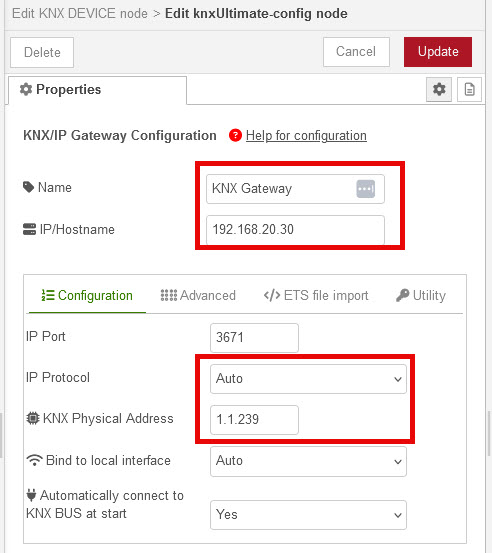Open the Automatically connect to KNX BUS dropdown
Screen dimensions: 492x553
point(308,515)
